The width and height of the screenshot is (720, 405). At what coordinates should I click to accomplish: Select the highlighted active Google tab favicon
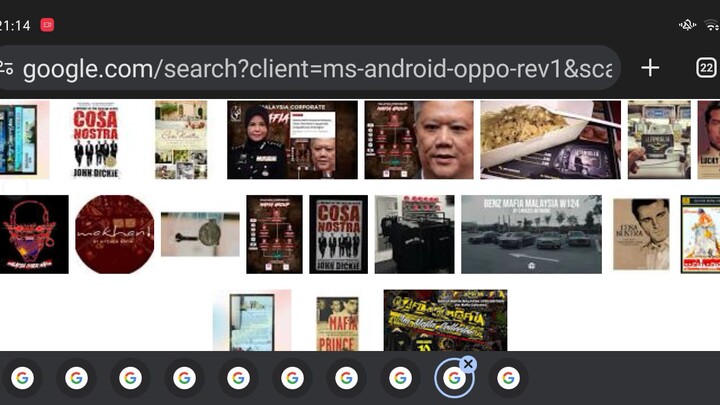pos(452,379)
